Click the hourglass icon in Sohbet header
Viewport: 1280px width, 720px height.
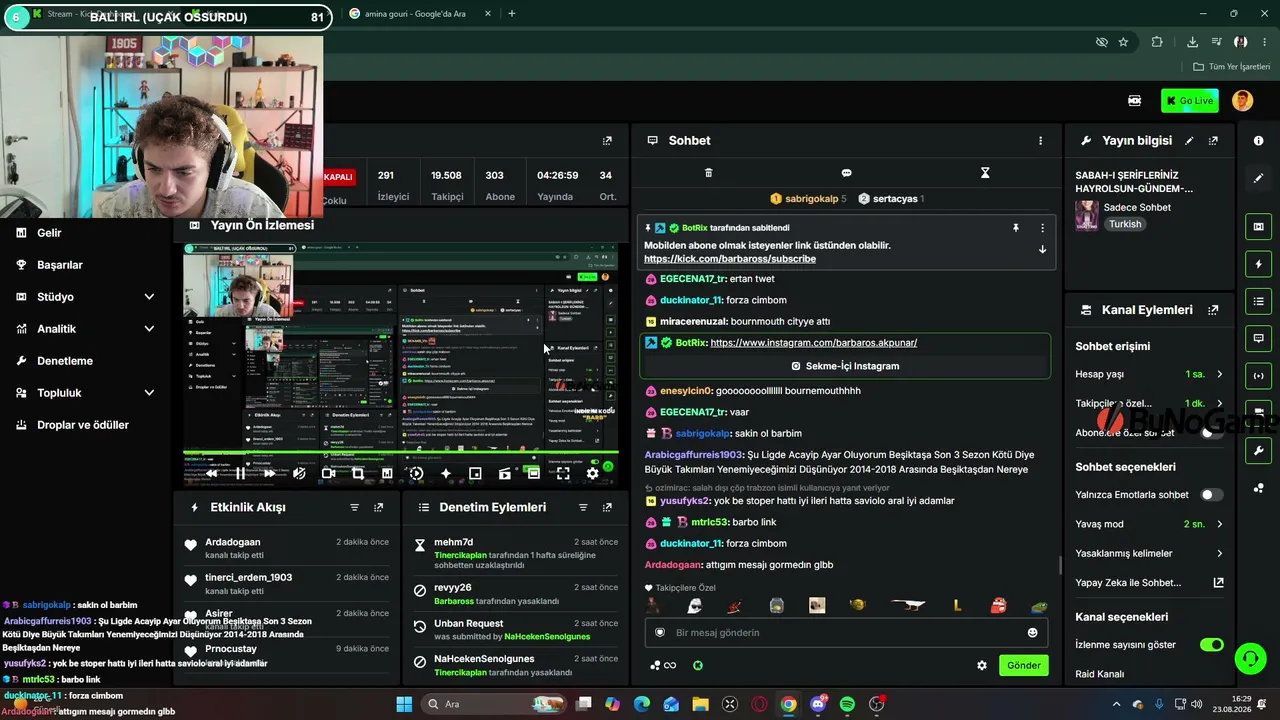(985, 173)
